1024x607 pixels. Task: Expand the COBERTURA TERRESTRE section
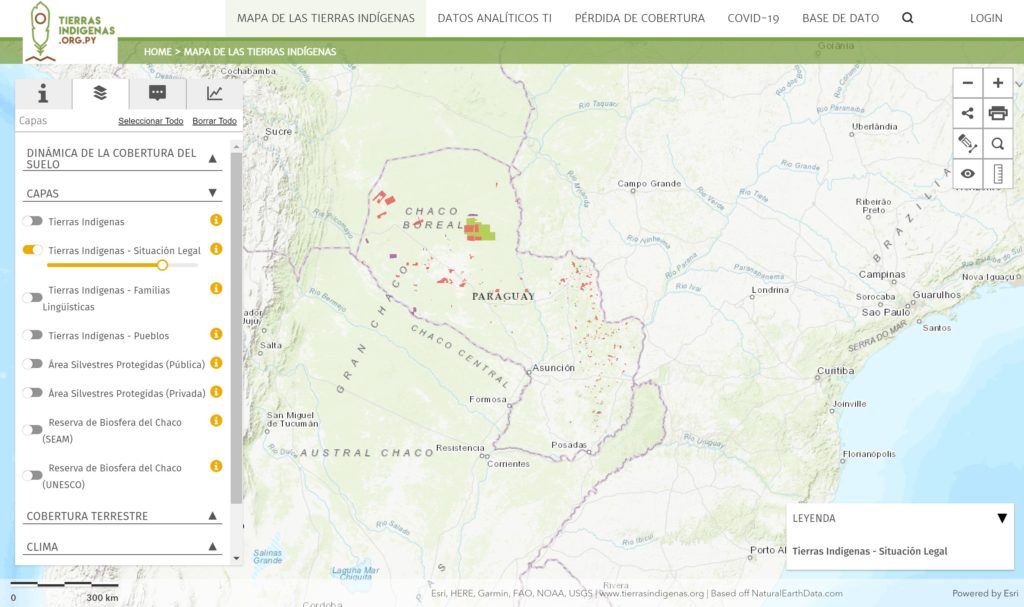pos(213,515)
